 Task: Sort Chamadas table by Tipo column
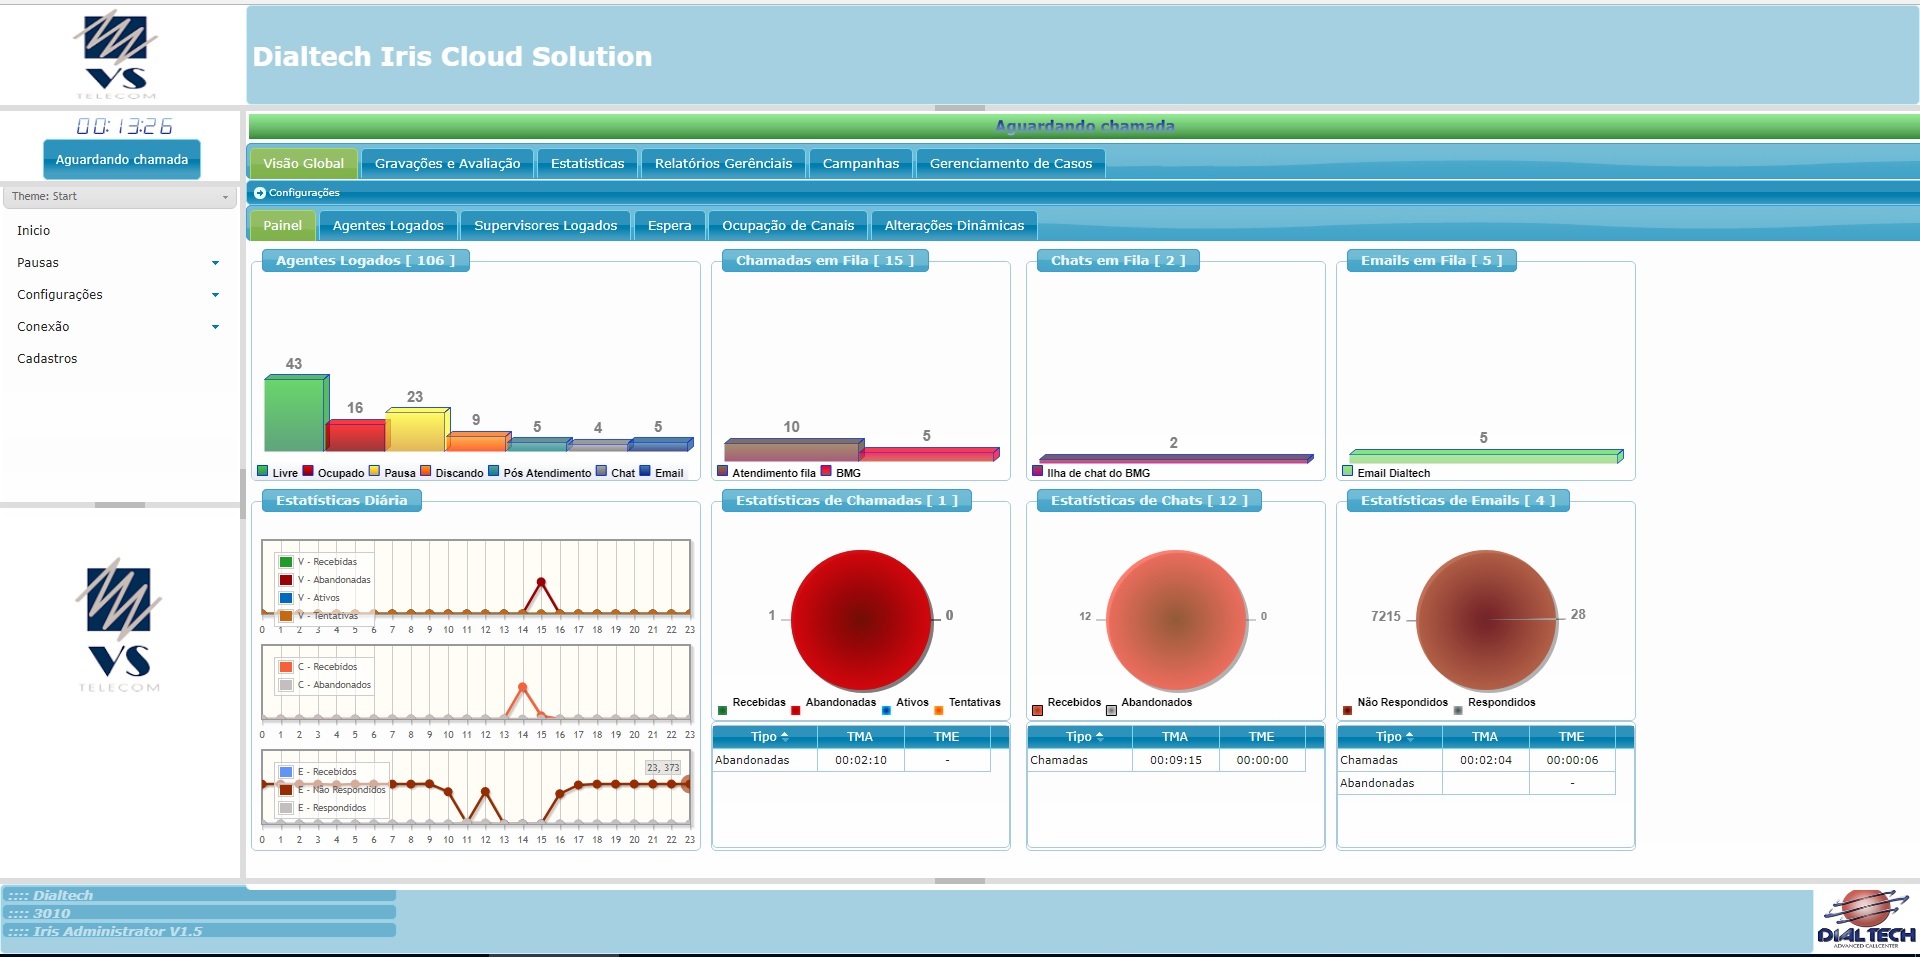(x=765, y=737)
